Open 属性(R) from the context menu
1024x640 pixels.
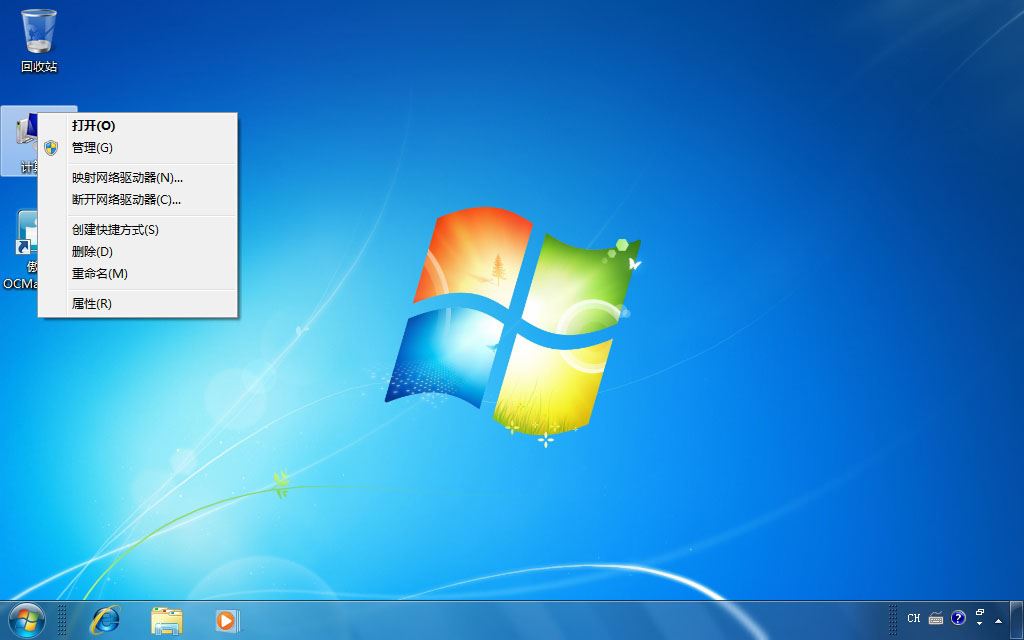138,304
